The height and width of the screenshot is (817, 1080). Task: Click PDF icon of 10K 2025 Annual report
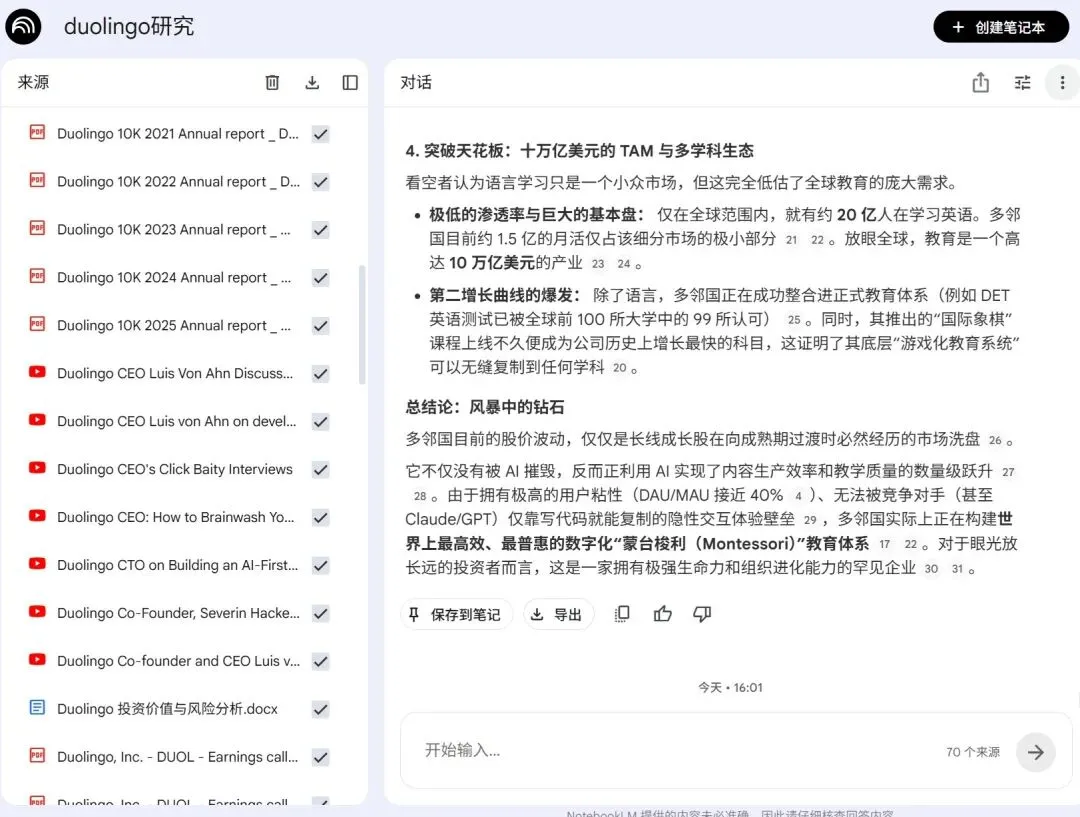37,323
